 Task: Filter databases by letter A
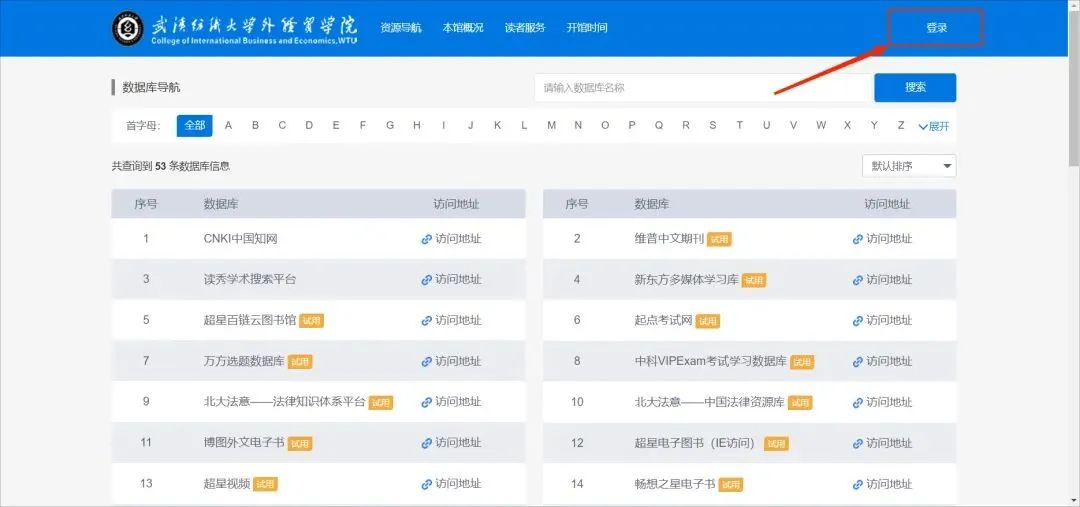[x=229, y=125]
